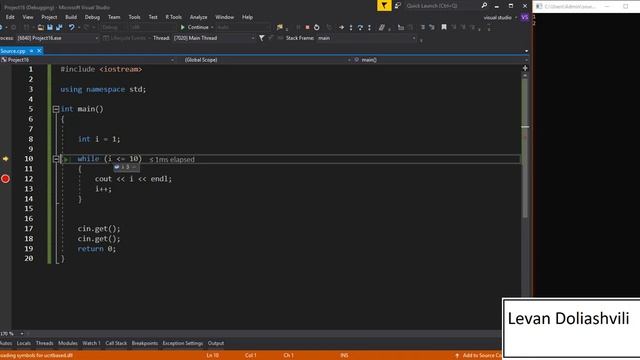
Task: Open the main() member navigation dropdown
Action: (x=440, y=60)
